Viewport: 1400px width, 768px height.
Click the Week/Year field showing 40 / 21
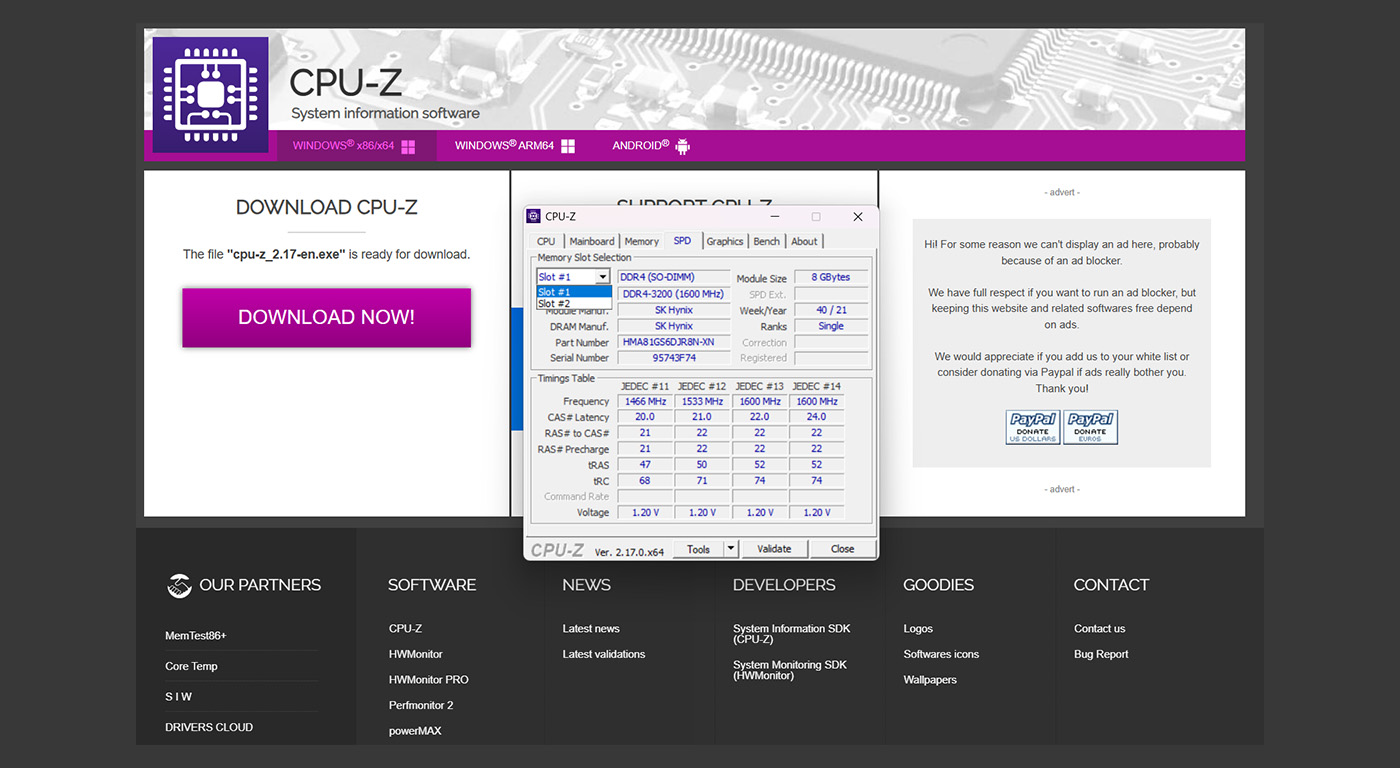831,310
